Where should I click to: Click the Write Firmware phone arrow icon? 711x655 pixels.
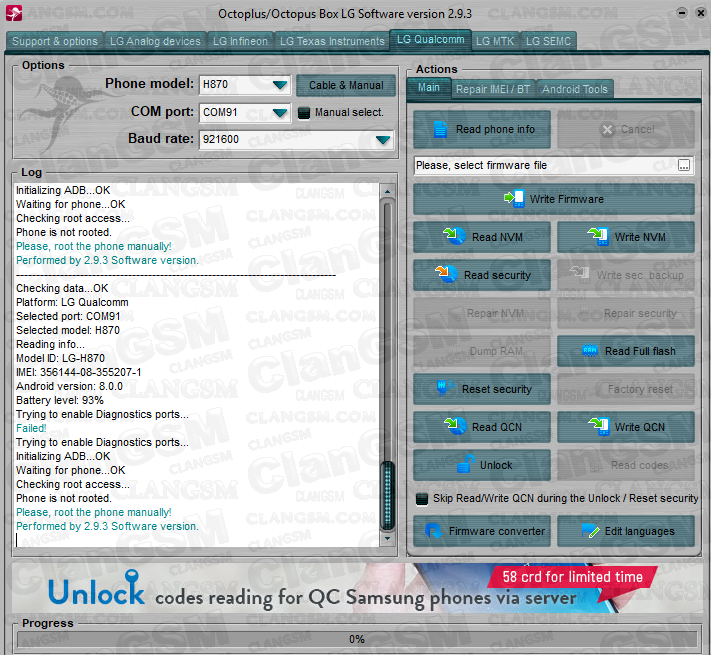click(x=514, y=199)
